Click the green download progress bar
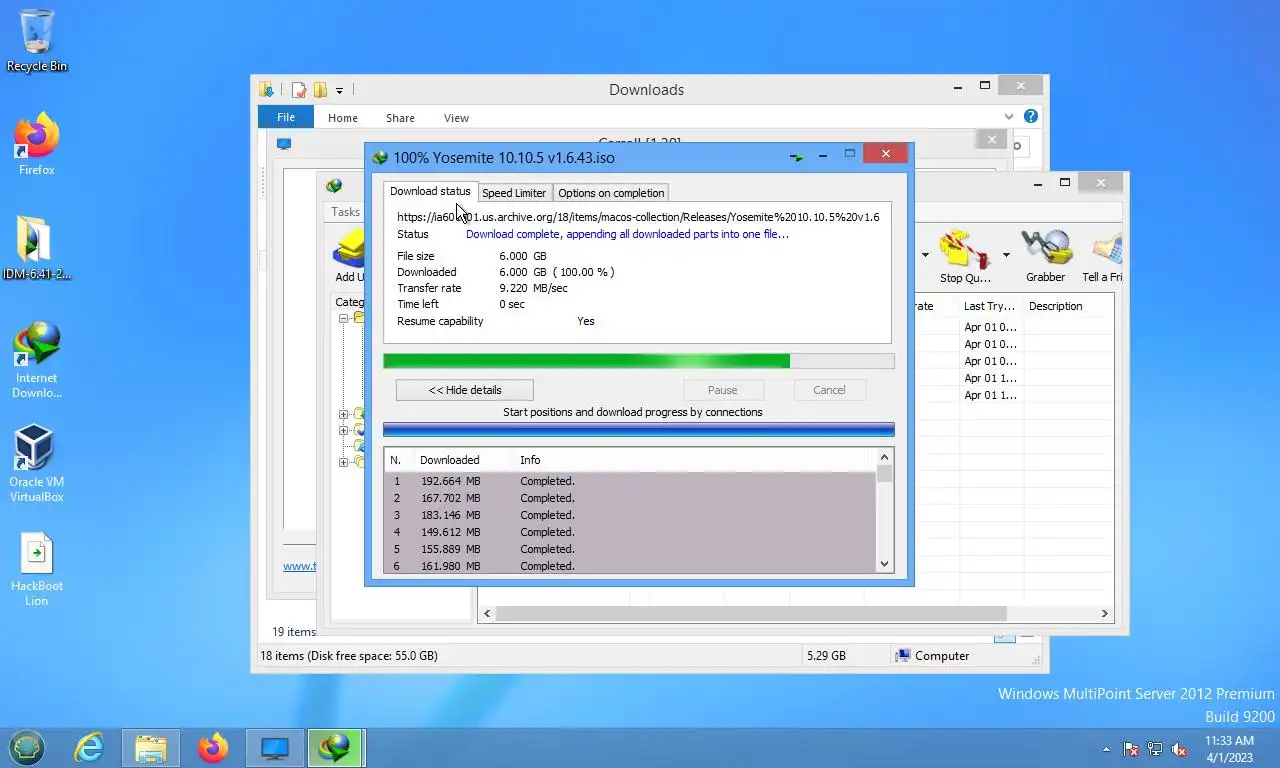1280x768 pixels. [x=639, y=361]
